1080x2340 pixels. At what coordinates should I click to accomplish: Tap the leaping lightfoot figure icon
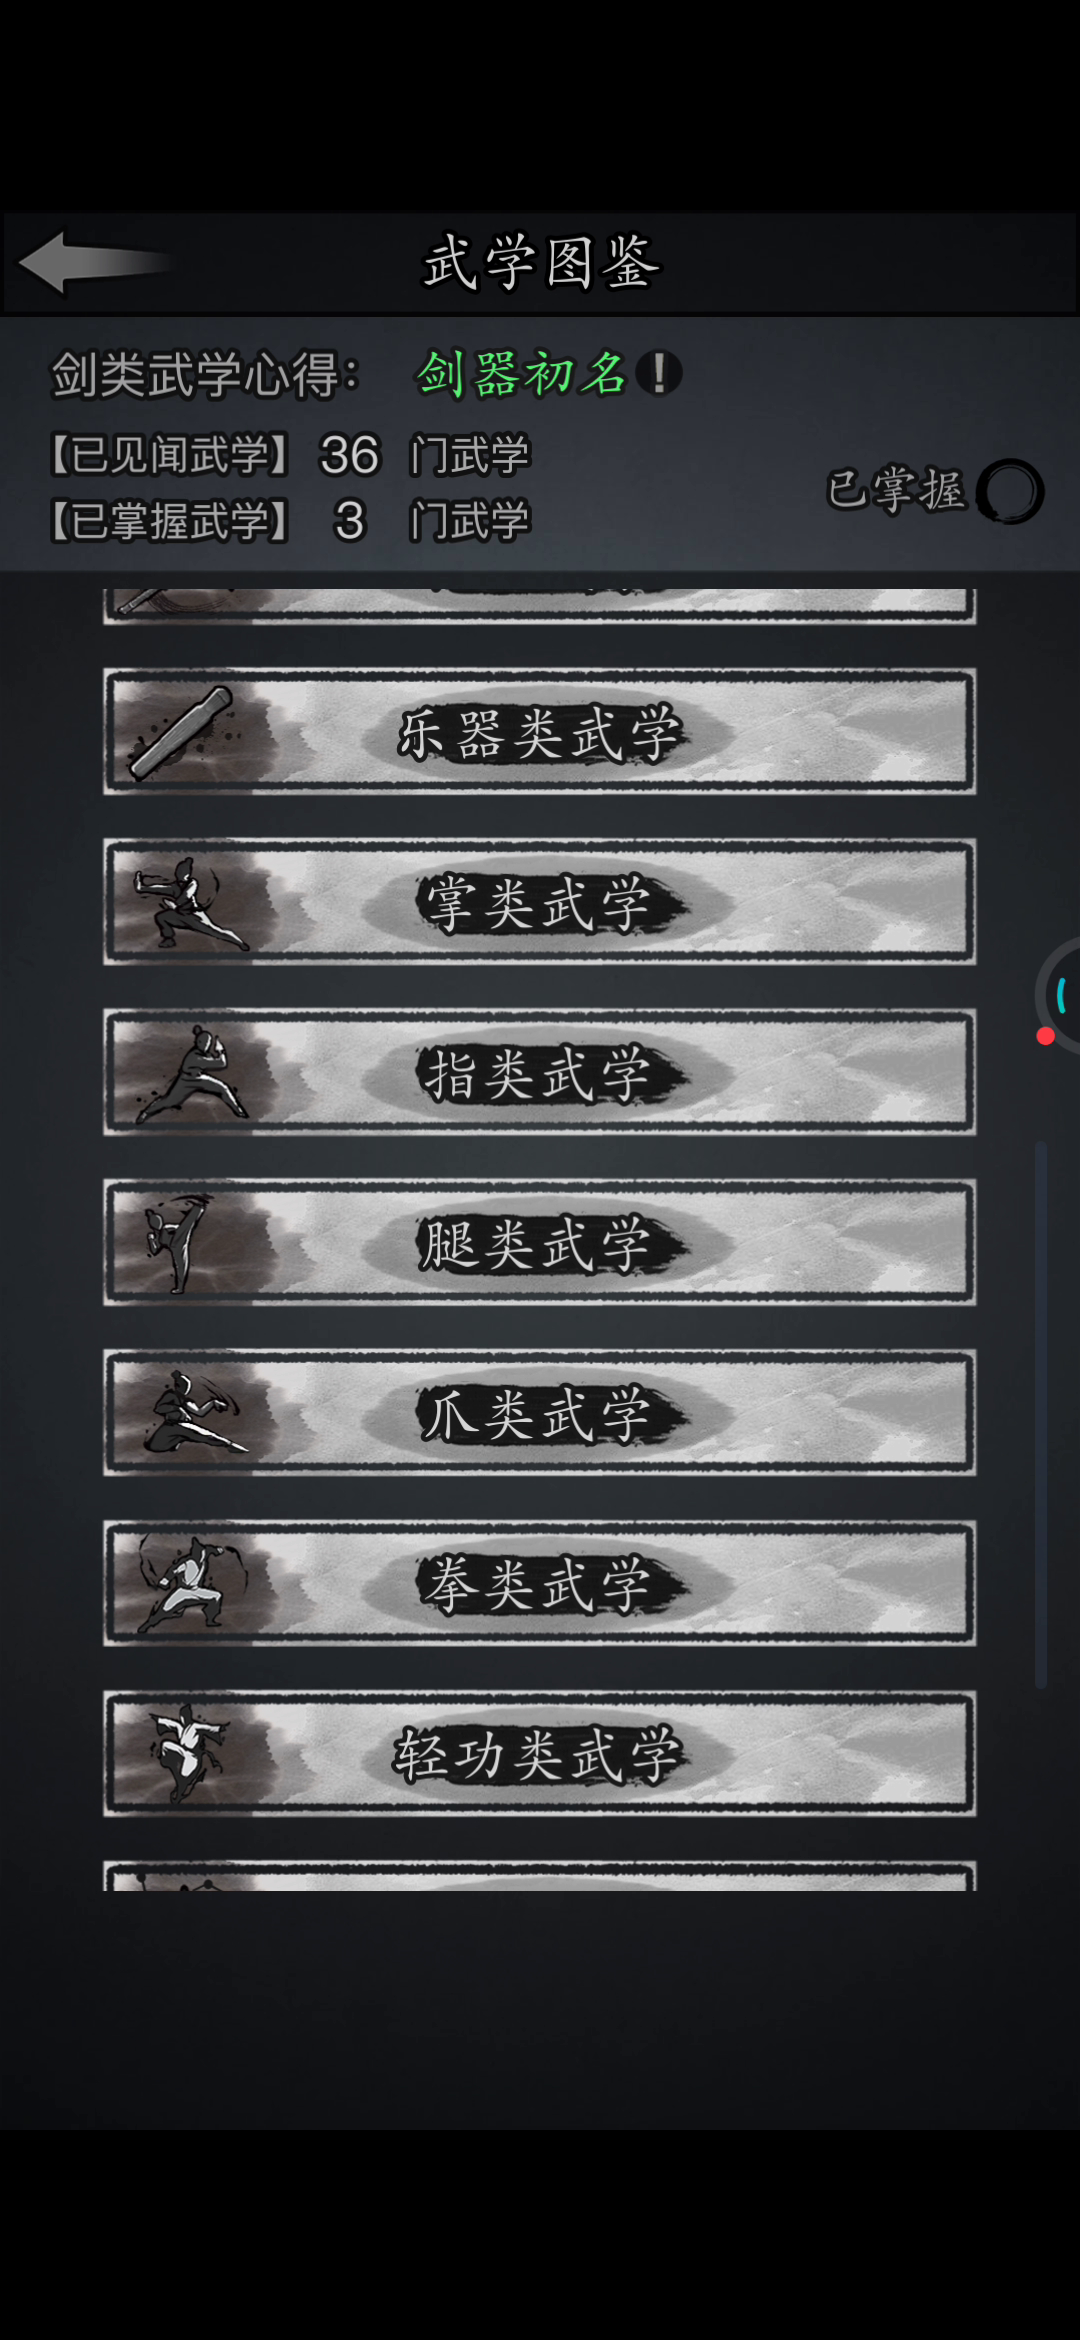pyautogui.click(x=188, y=1754)
